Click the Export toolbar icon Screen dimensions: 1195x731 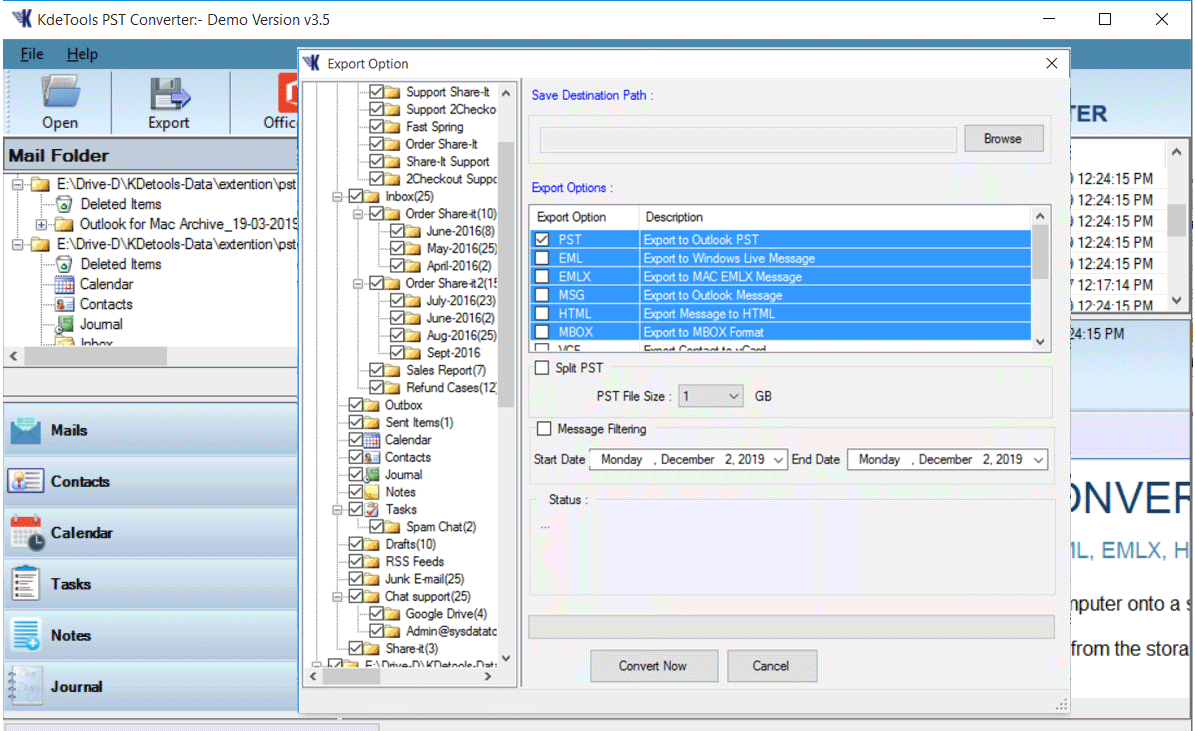pos(167,102)
